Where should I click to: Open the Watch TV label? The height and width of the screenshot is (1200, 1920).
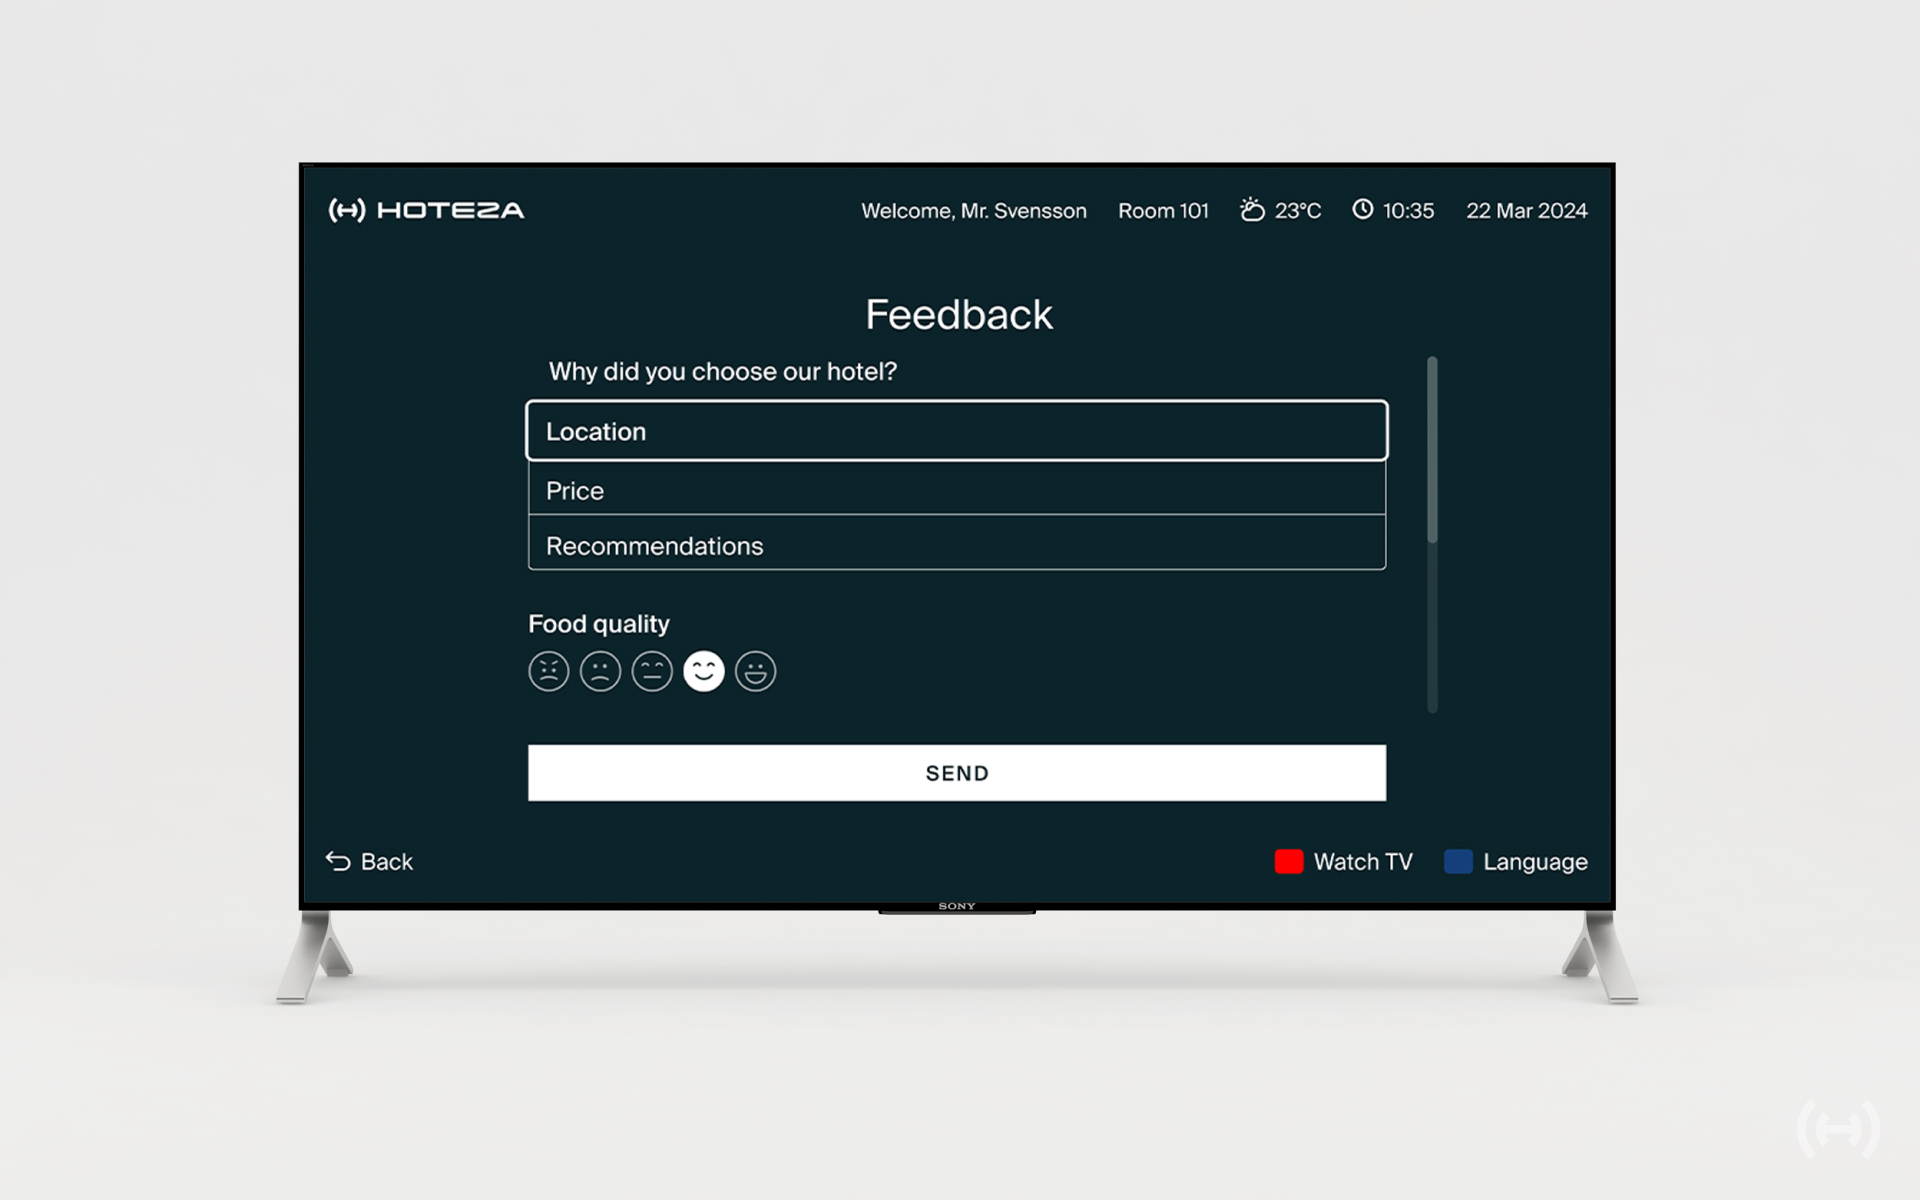click(x=1363, y=862)
